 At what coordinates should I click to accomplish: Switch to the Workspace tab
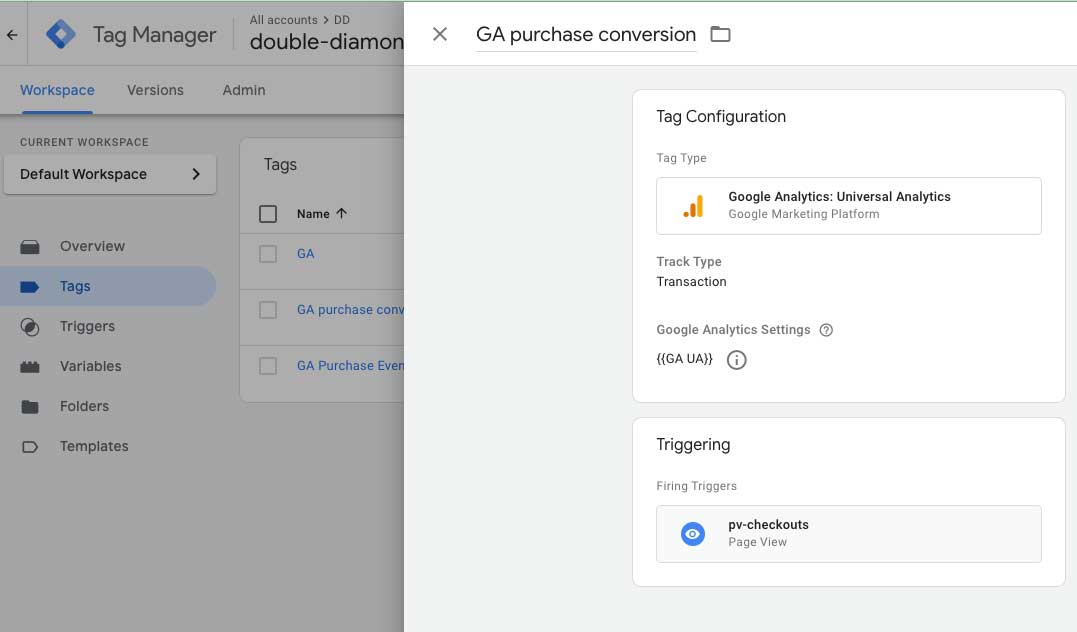tap(57, 90)
